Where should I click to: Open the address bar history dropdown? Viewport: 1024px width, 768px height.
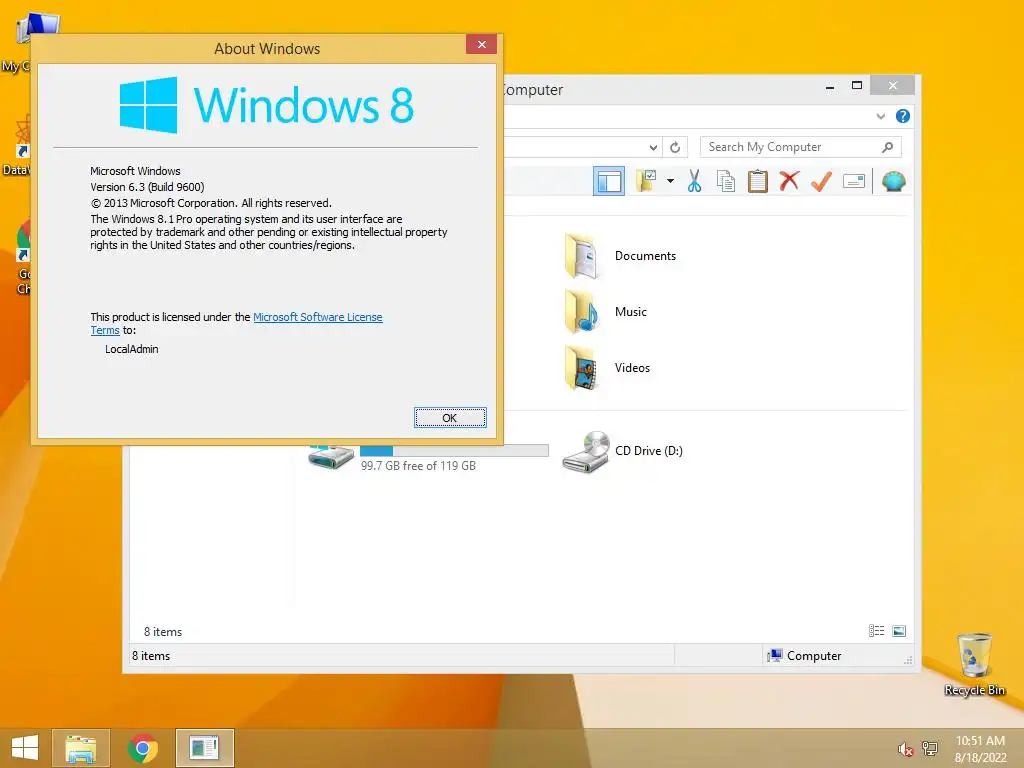[653, 148]
